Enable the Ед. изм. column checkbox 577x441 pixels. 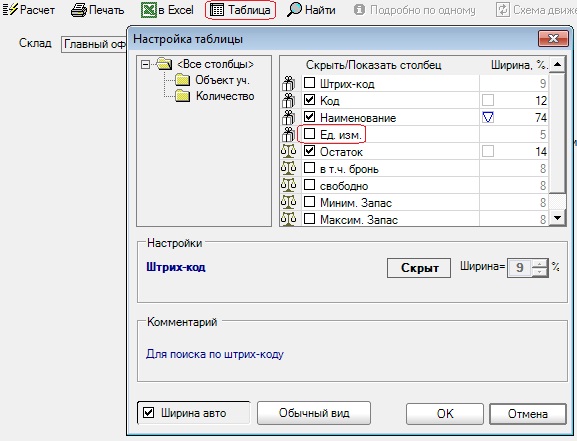[x=309, y=134]
